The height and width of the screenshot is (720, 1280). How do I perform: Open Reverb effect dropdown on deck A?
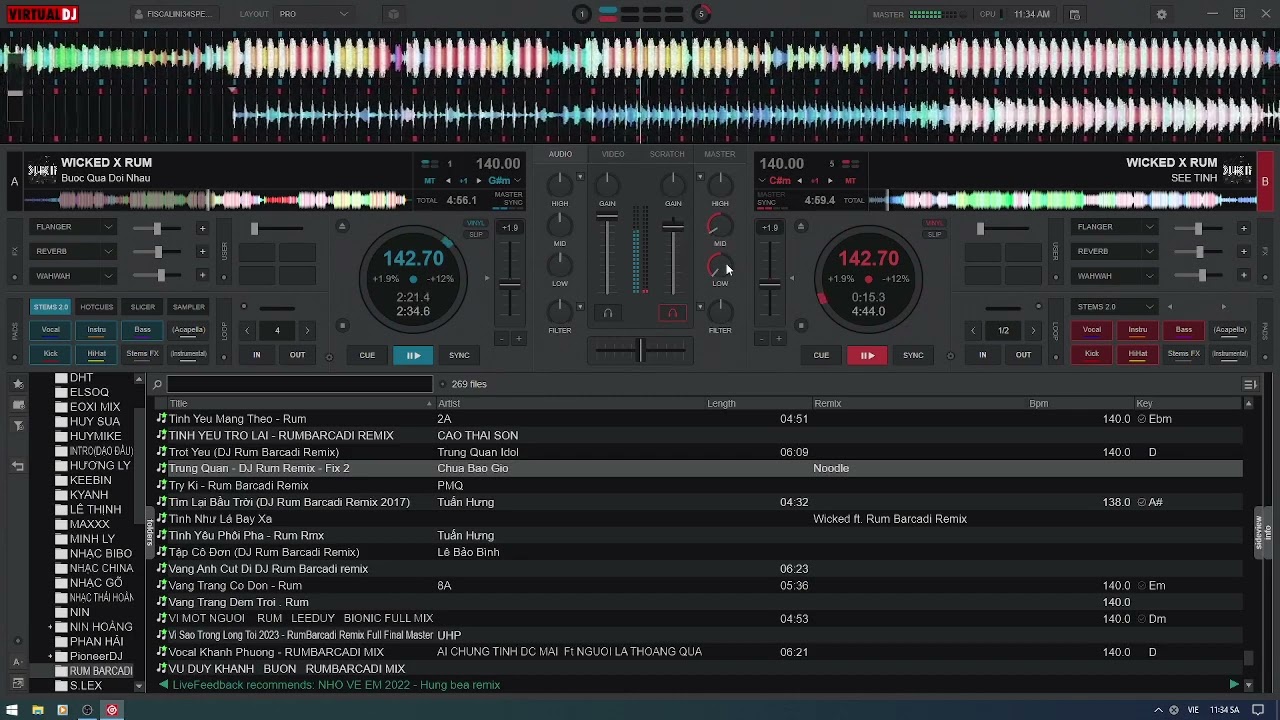(73, 251)
